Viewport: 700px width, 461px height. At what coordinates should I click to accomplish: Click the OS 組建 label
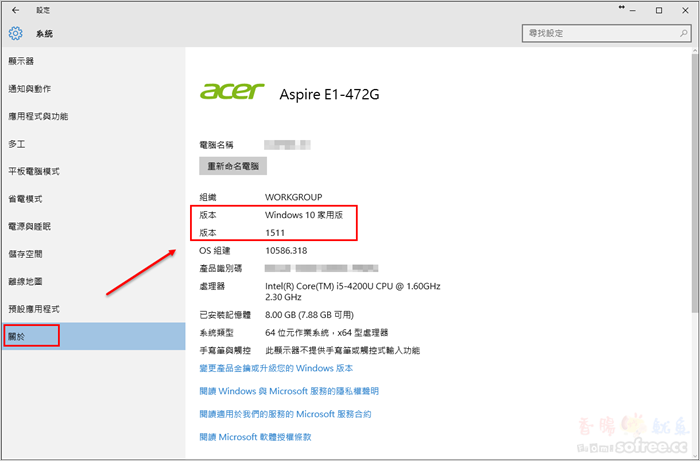(215, 251)
